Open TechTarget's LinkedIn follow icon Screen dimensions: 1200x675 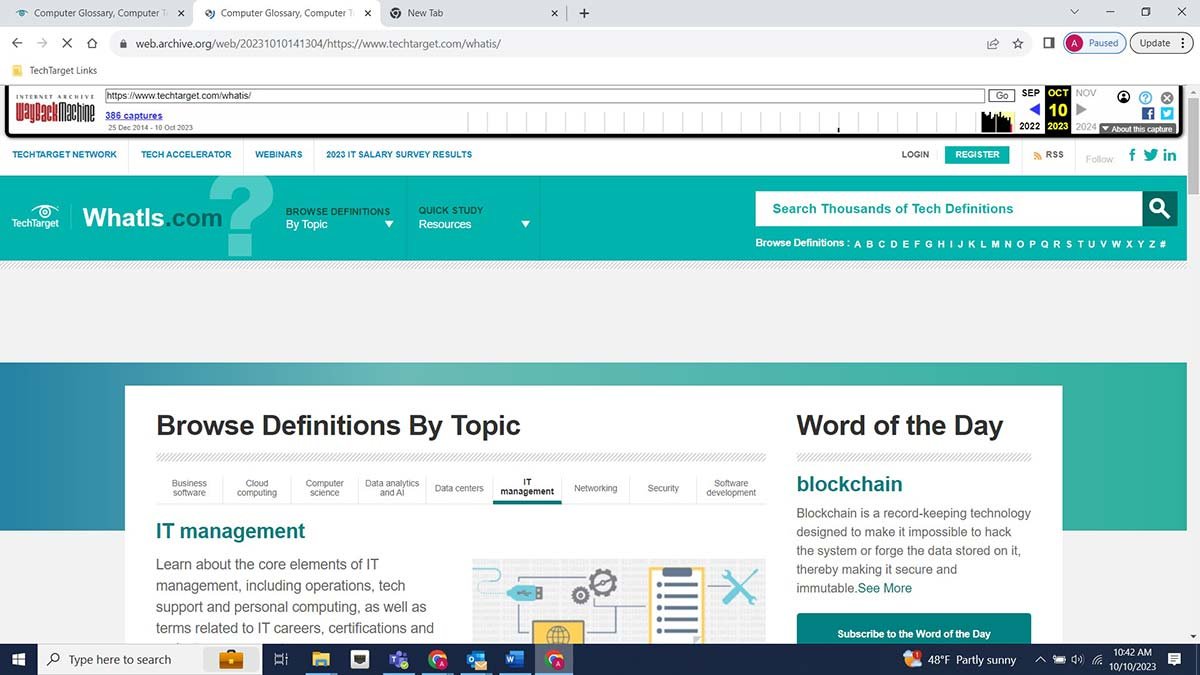pyautogui.click(x=1170, y=155)
